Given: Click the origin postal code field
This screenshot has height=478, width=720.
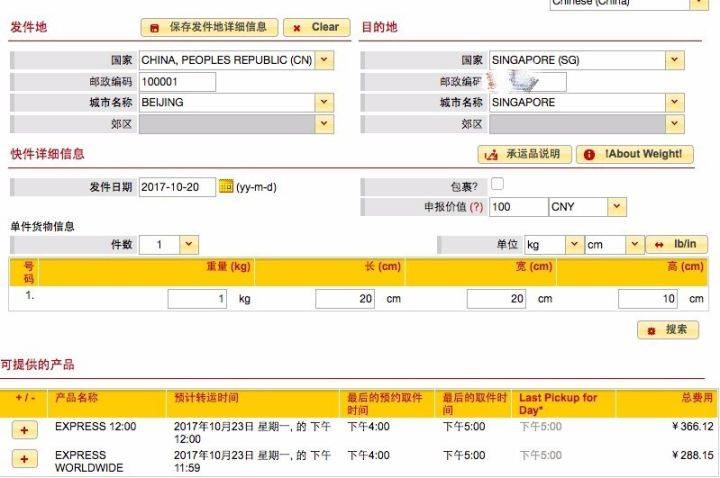Looking at the screenshot, I should pyautogui.click(x=177, y=82).
